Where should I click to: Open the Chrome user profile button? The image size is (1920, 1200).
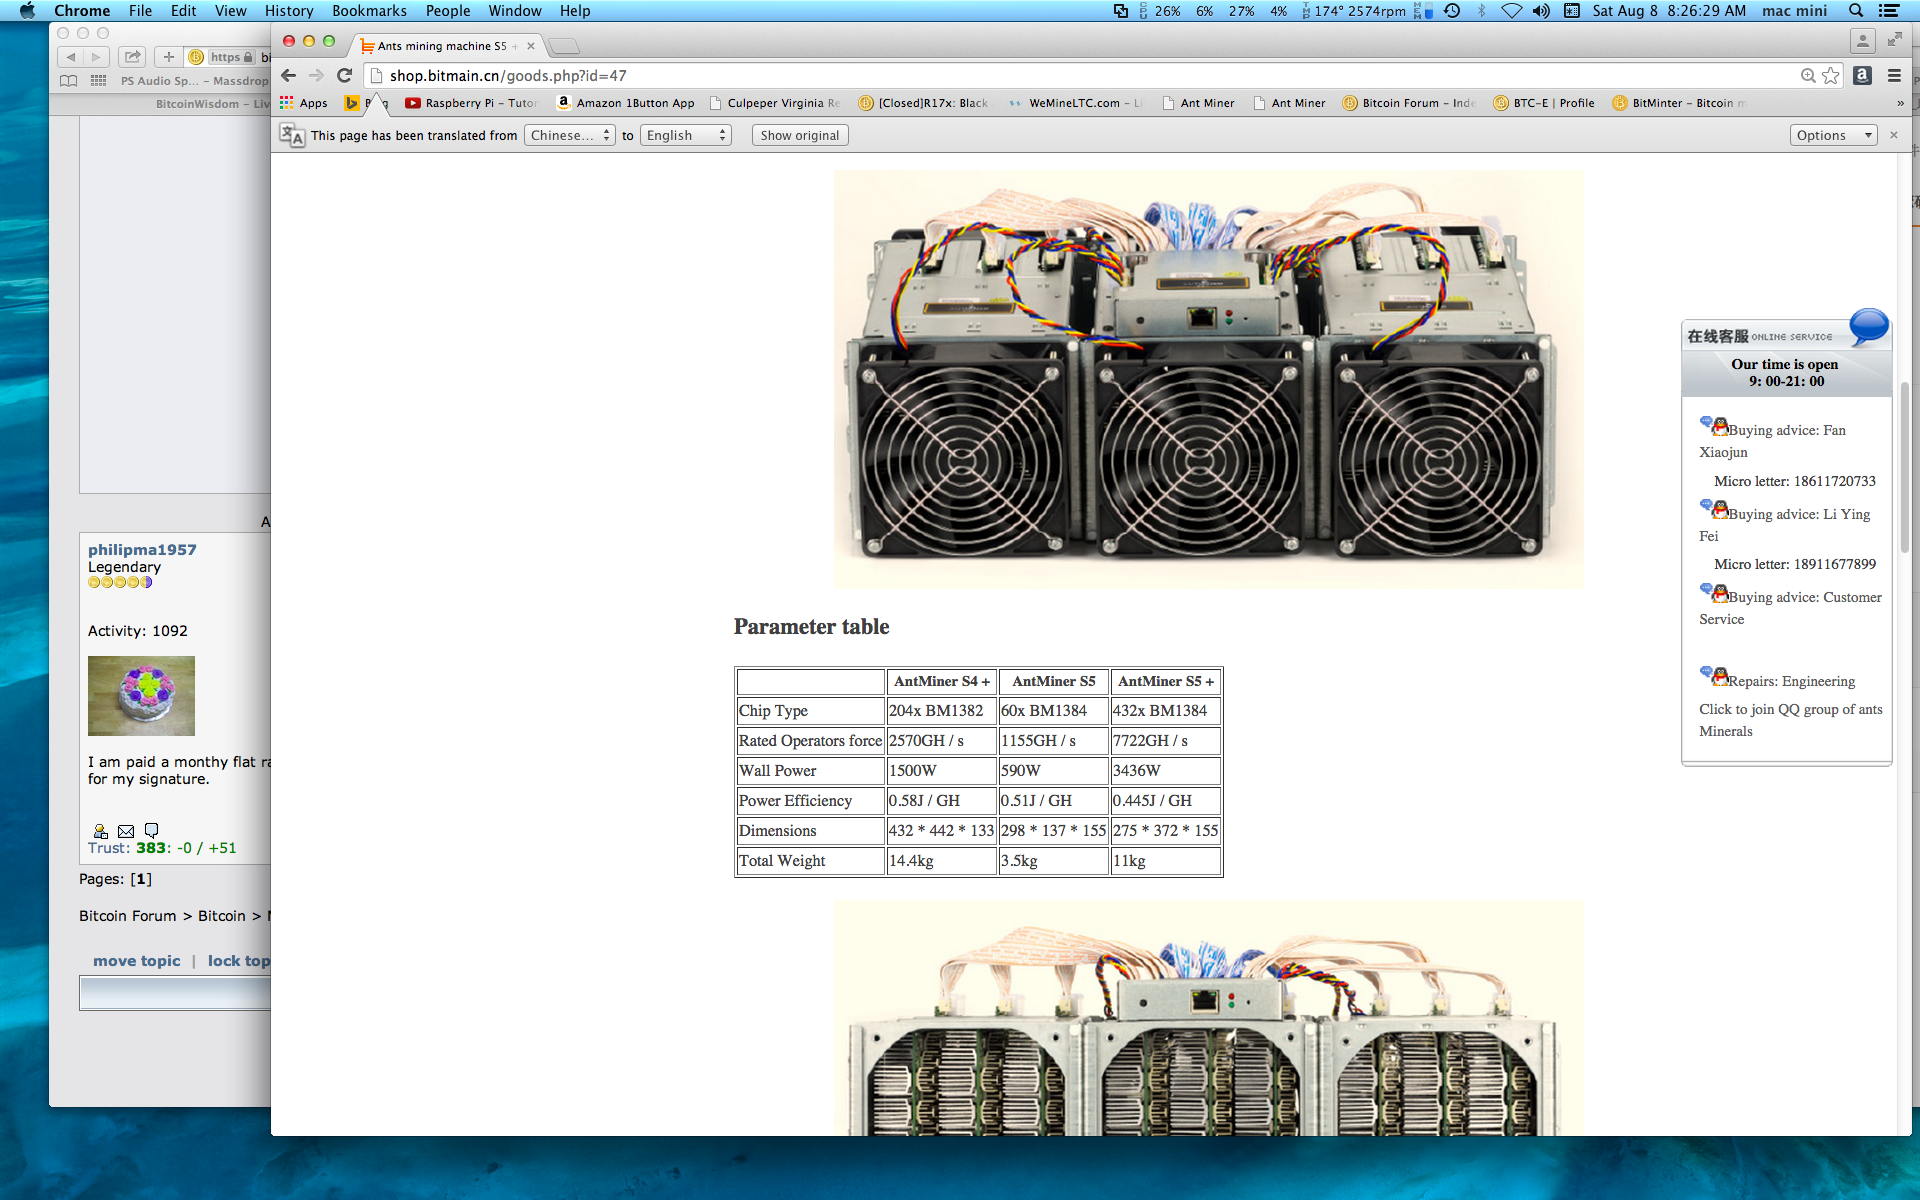click(1862, 41)
